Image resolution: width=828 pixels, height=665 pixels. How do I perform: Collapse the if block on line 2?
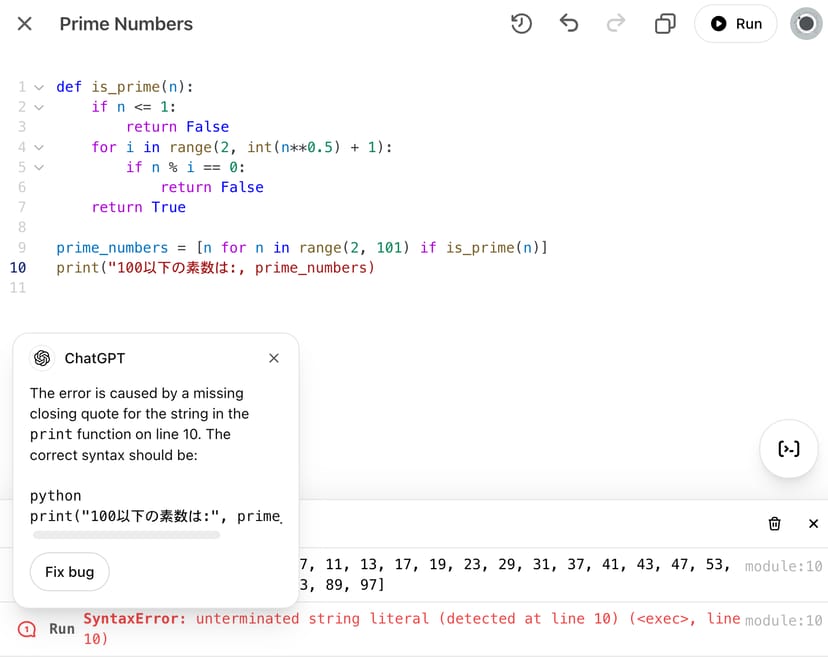point(39,107)
